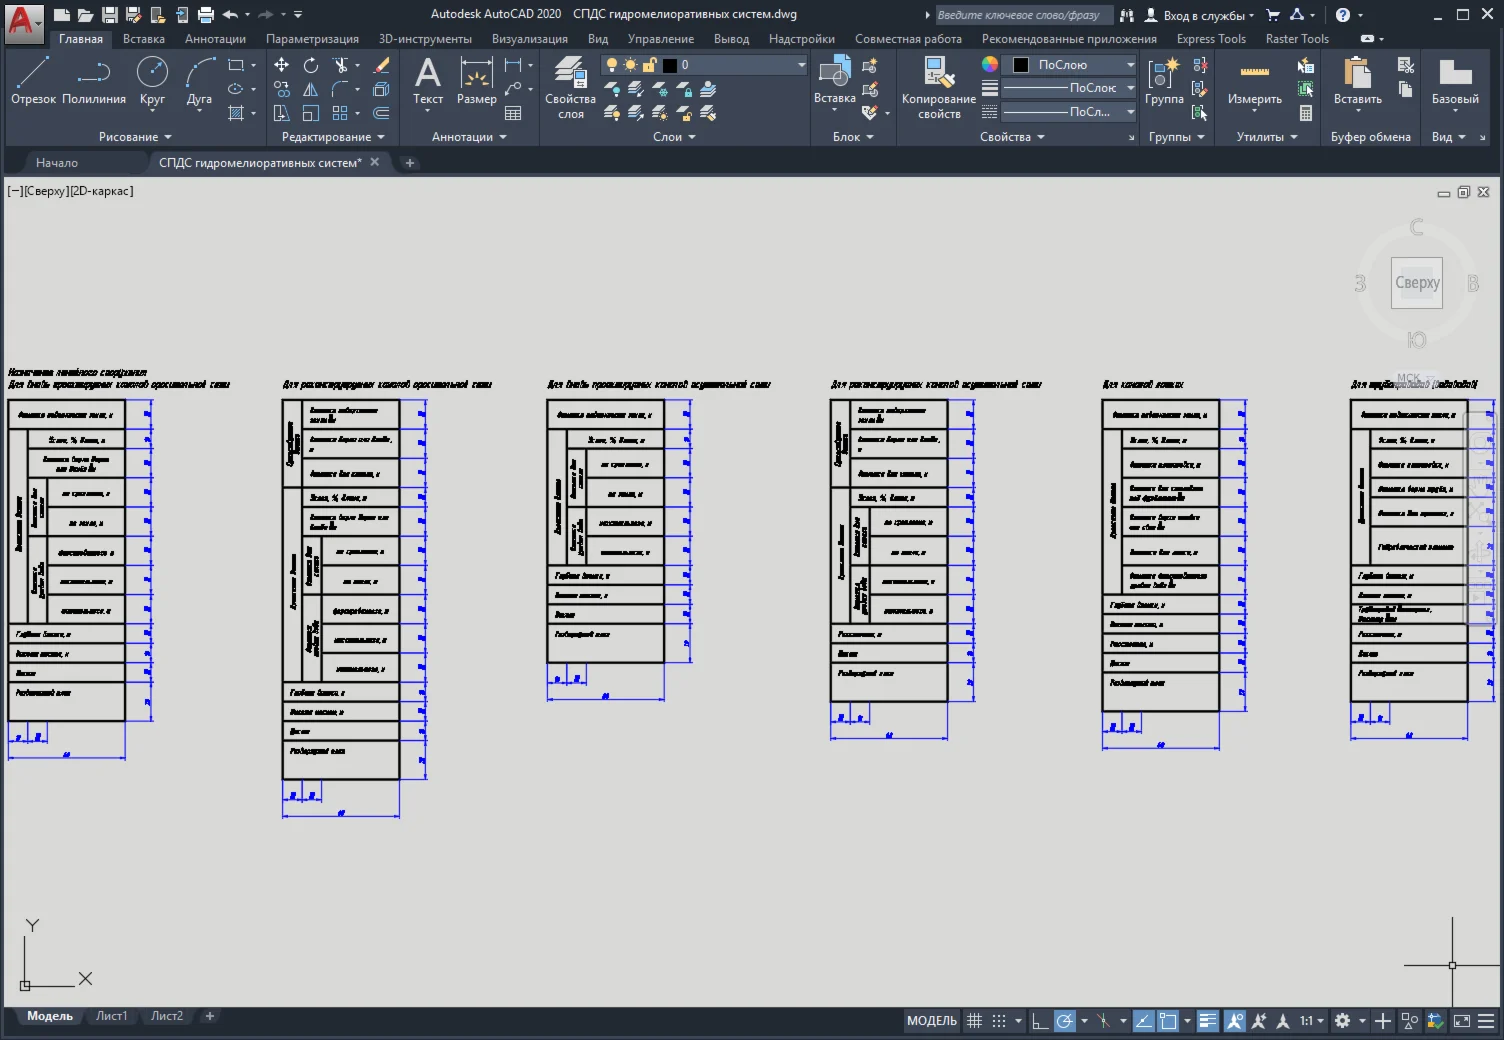Click the Группа tool icon
The height and width of the screenshot is (1040, 1504).
coord(1164,81)
